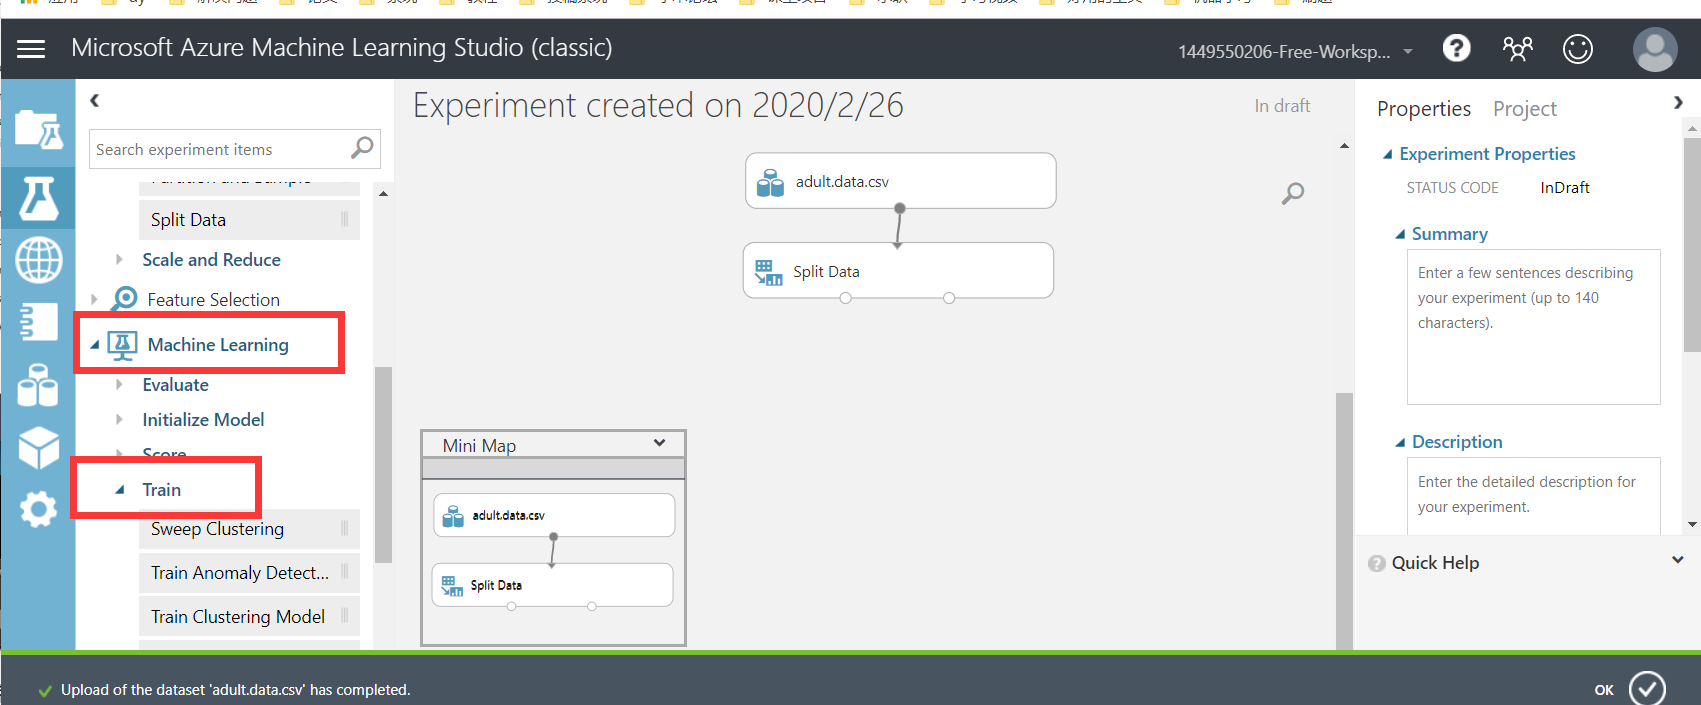Collapse the Mini Map dropdown arrow
Image resolution: width=1701 pixels, height=705 pixels.
tap(659, 443)
